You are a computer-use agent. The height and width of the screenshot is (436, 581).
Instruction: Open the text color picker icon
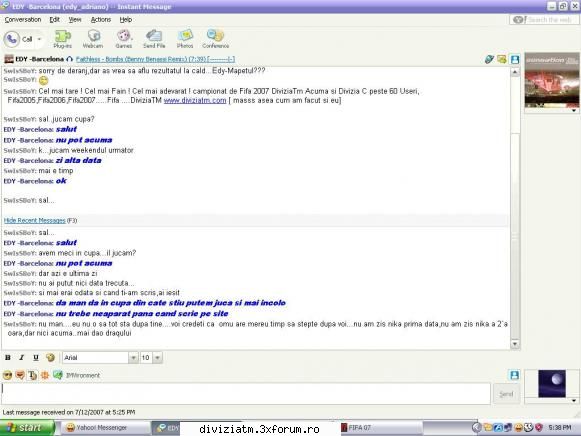[50, 357]
